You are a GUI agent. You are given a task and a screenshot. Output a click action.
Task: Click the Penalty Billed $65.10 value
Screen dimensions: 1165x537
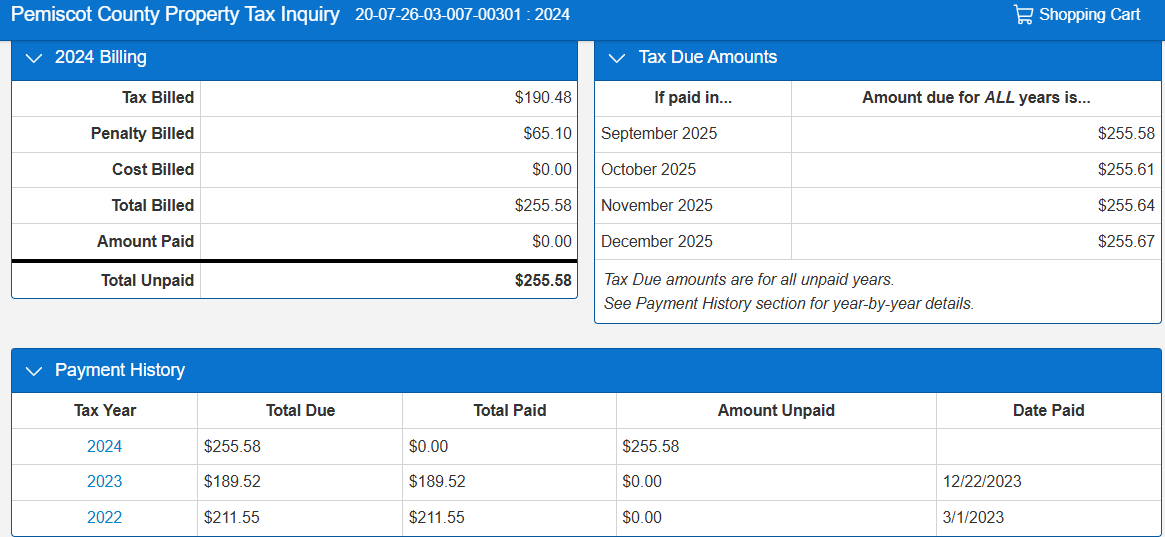pos(547,133)
